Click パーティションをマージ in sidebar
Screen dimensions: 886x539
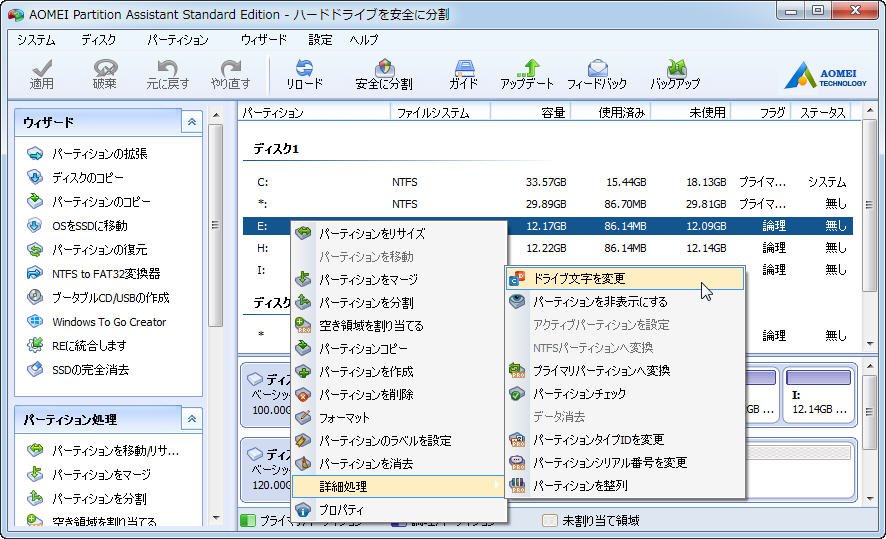(x=89, y=475)
